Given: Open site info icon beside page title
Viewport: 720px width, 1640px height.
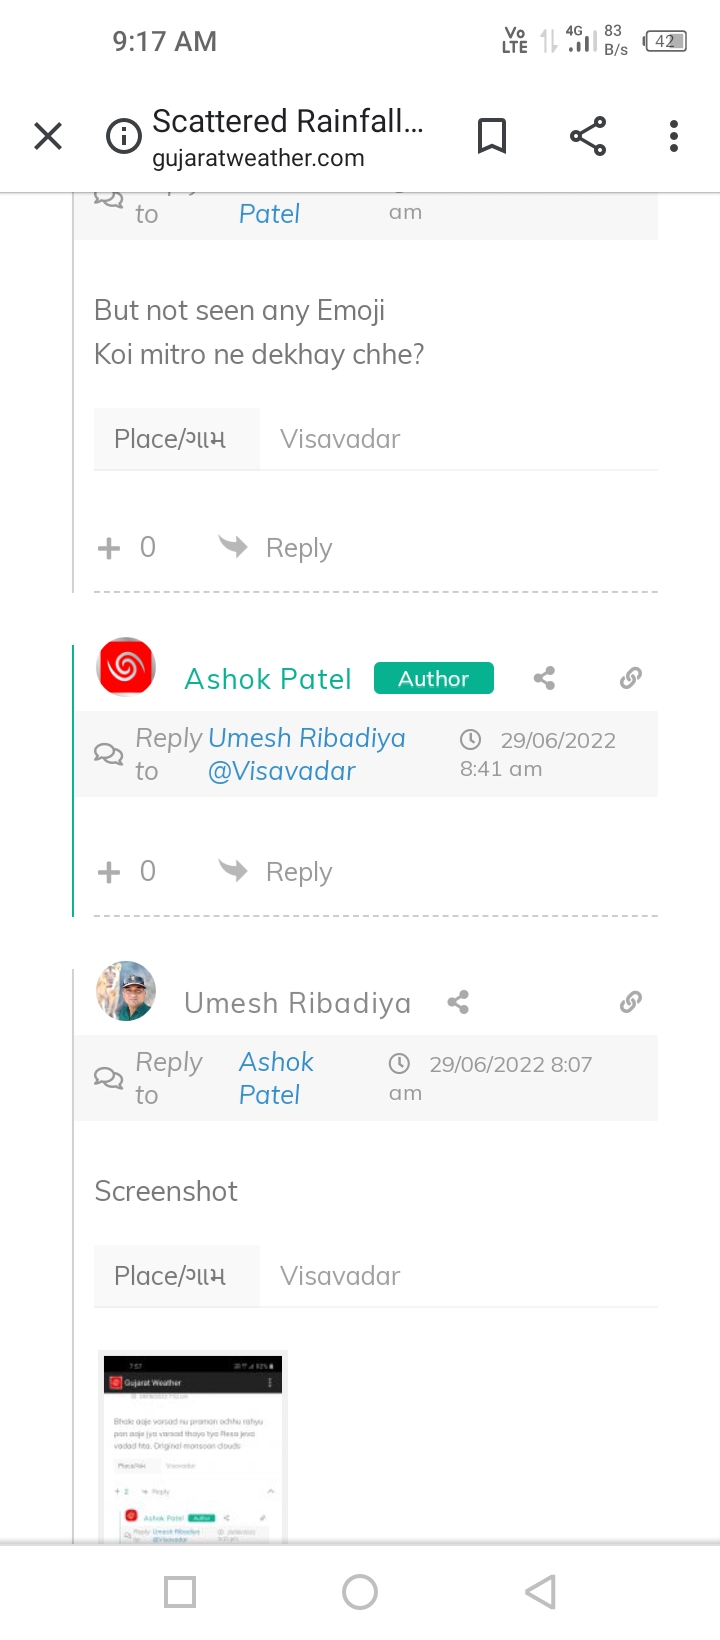Looking at the screenshot, I should [124, 136].
